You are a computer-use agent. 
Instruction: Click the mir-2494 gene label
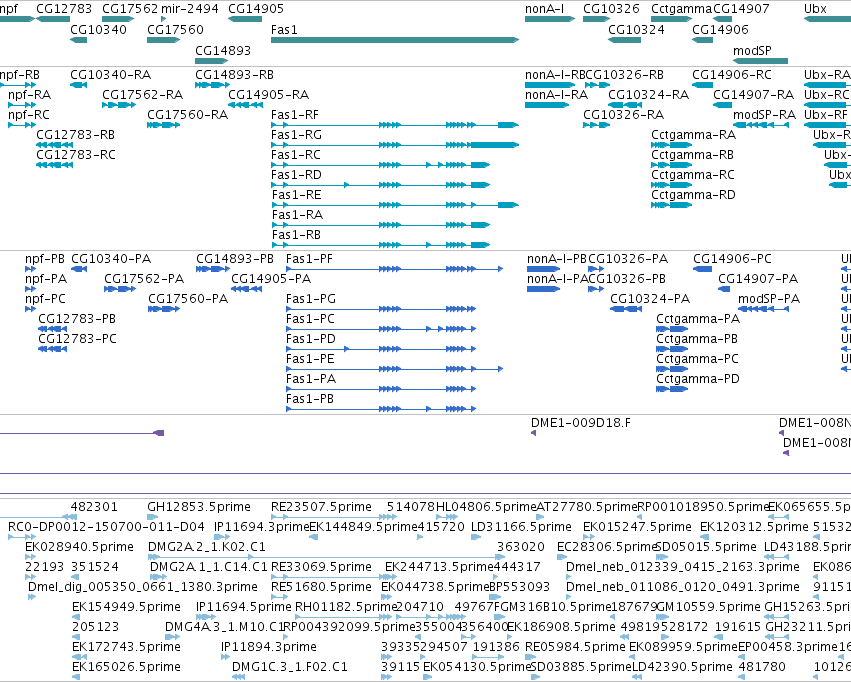(190, 9)
